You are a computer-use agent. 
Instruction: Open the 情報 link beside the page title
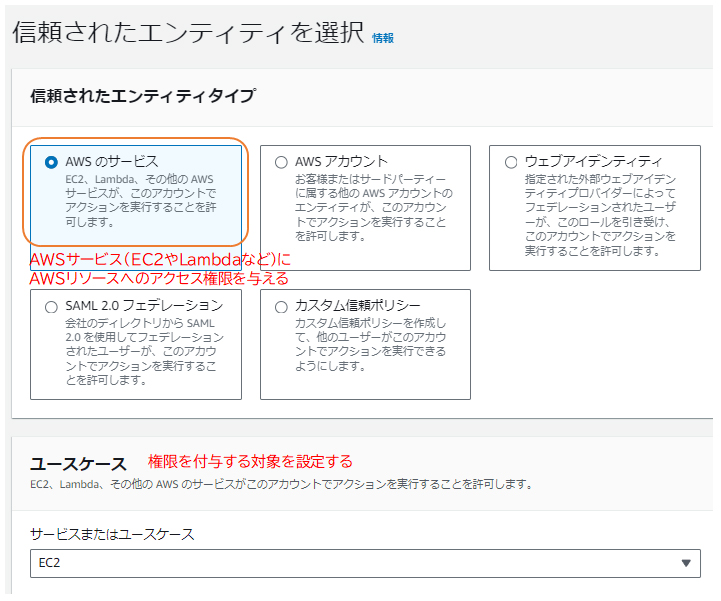[383, 38]
